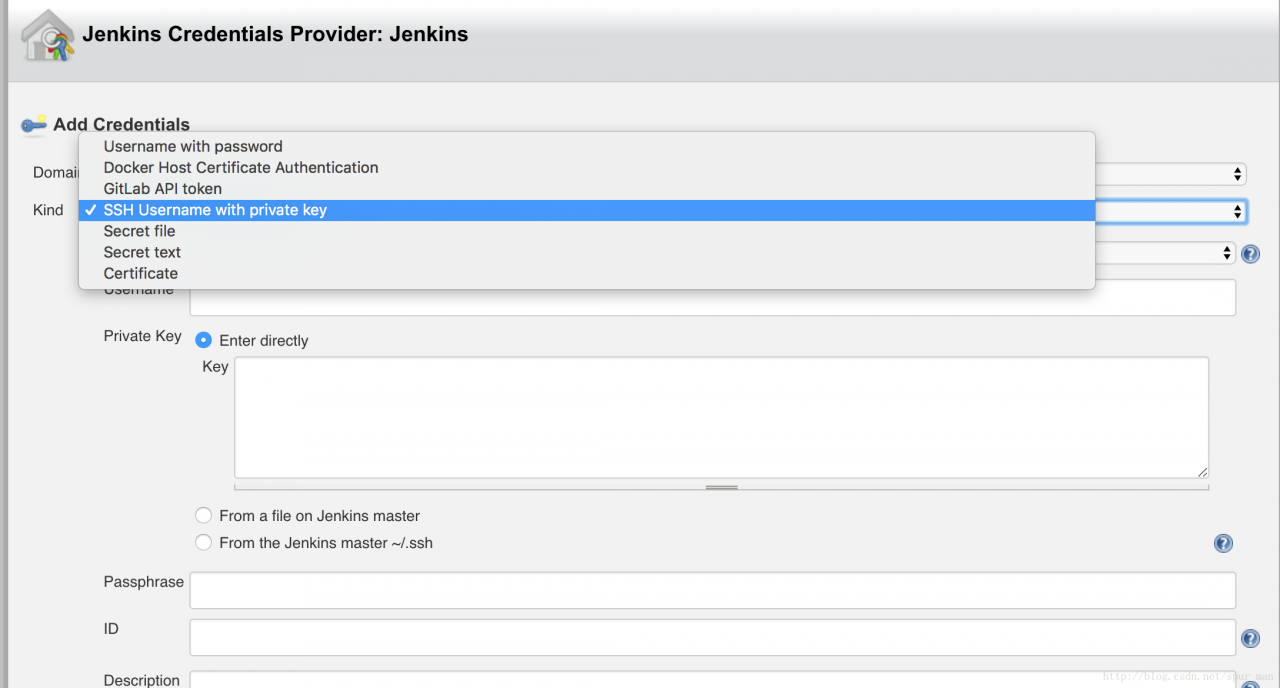Click the Private Key label
Image resolution: width=1280 pixels, height=688 pixels.
(142, 336)
